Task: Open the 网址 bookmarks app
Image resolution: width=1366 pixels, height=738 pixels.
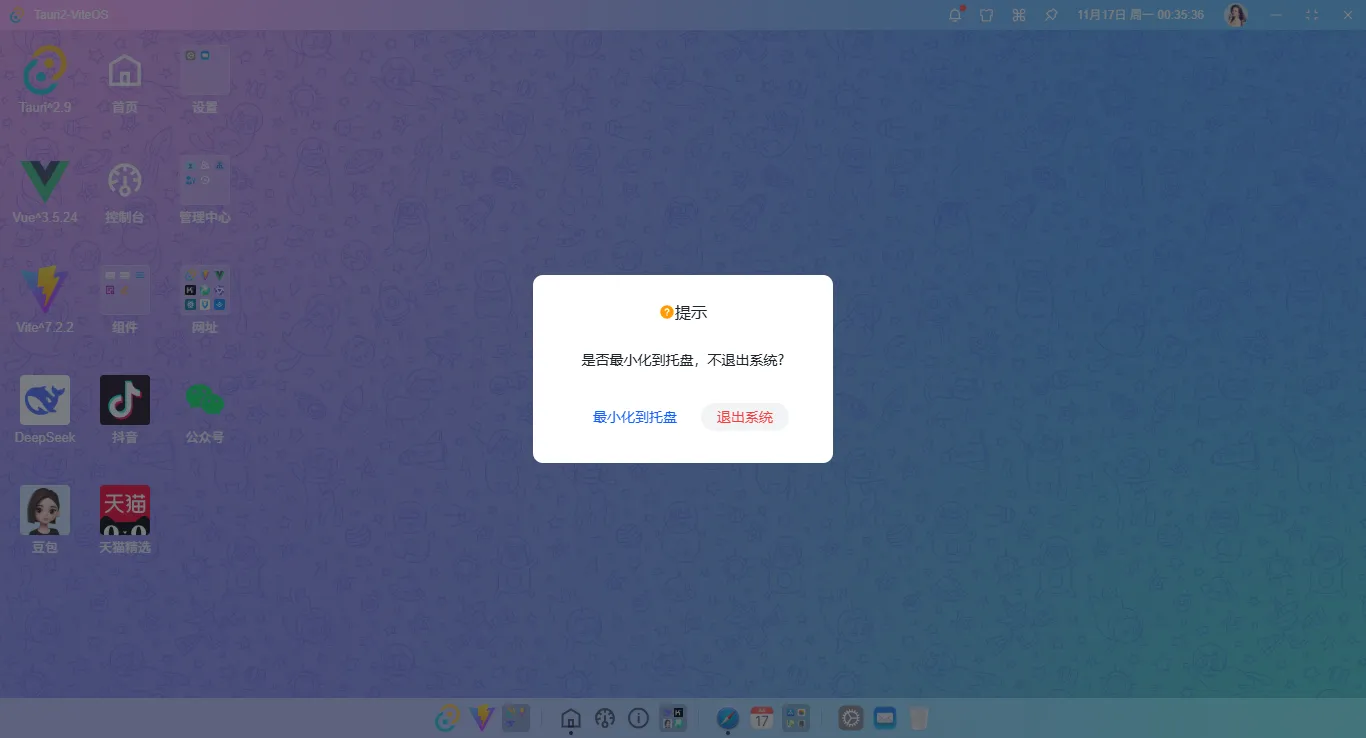Action: coord(204,289)
